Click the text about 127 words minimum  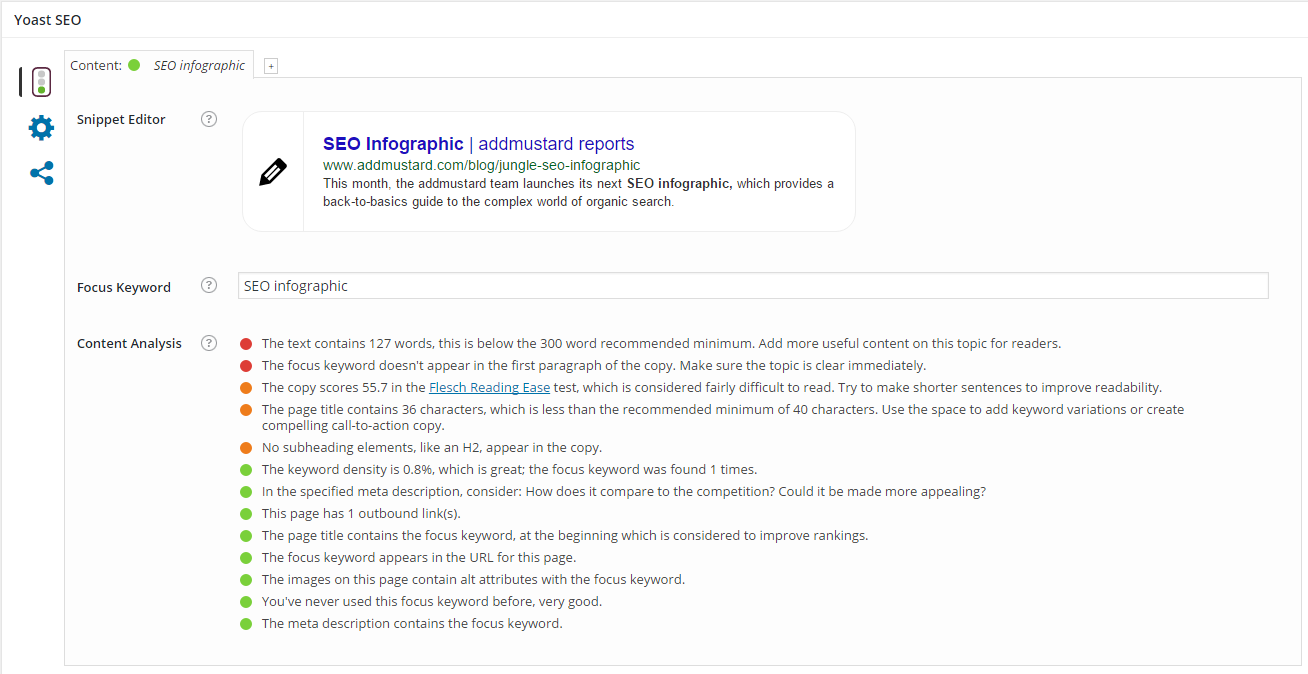click(661, 343)
